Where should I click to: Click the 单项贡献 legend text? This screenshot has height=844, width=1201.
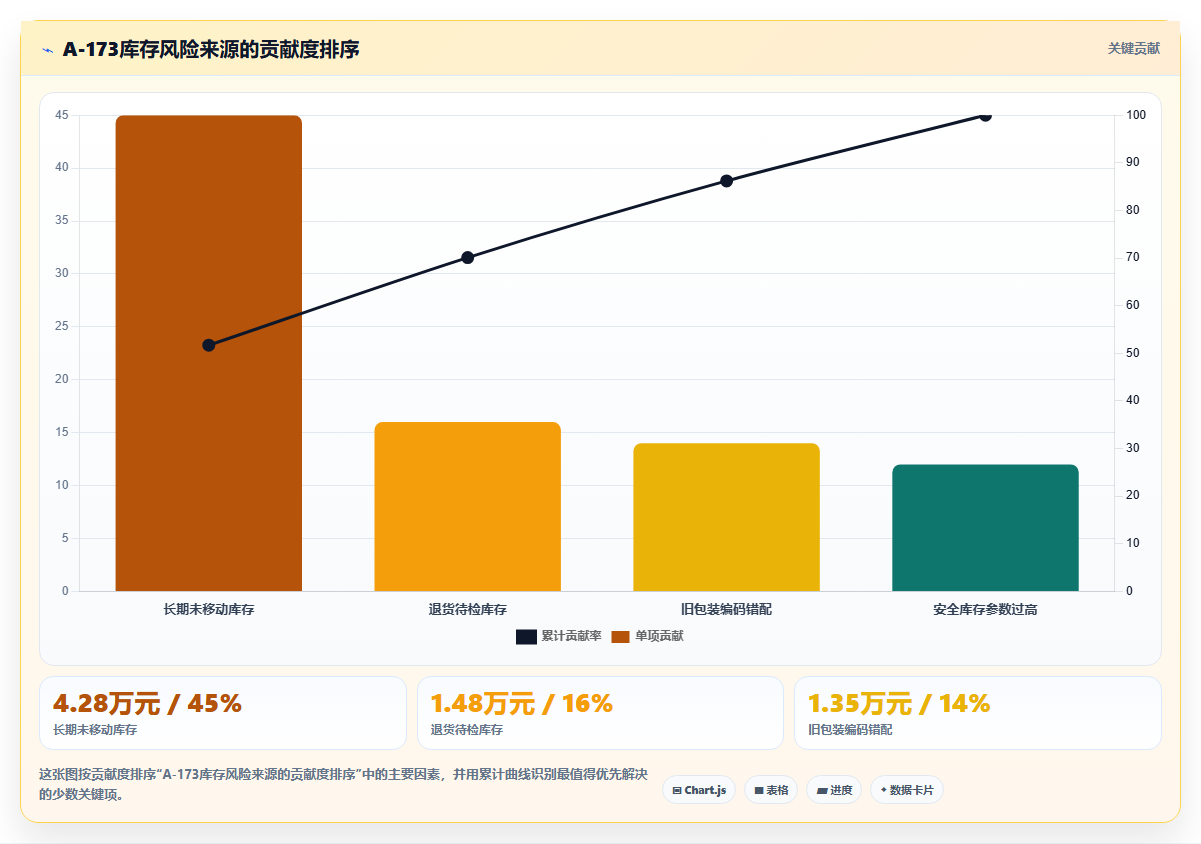coord(659,637)
